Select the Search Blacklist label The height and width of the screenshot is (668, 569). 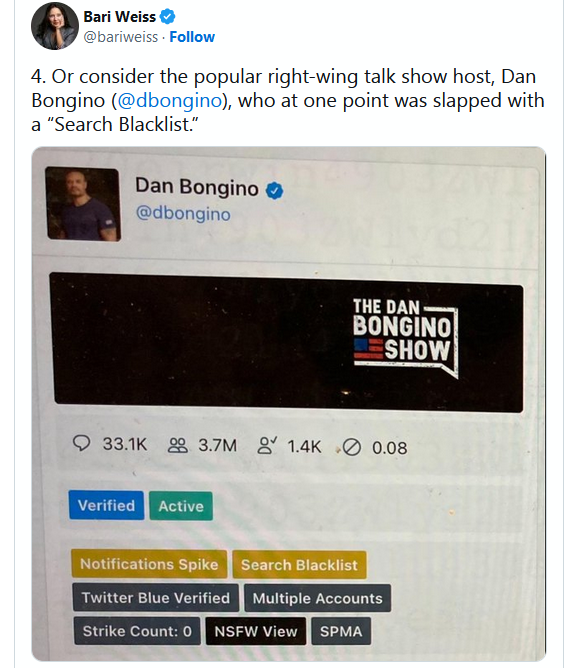[x=299, y=565]
